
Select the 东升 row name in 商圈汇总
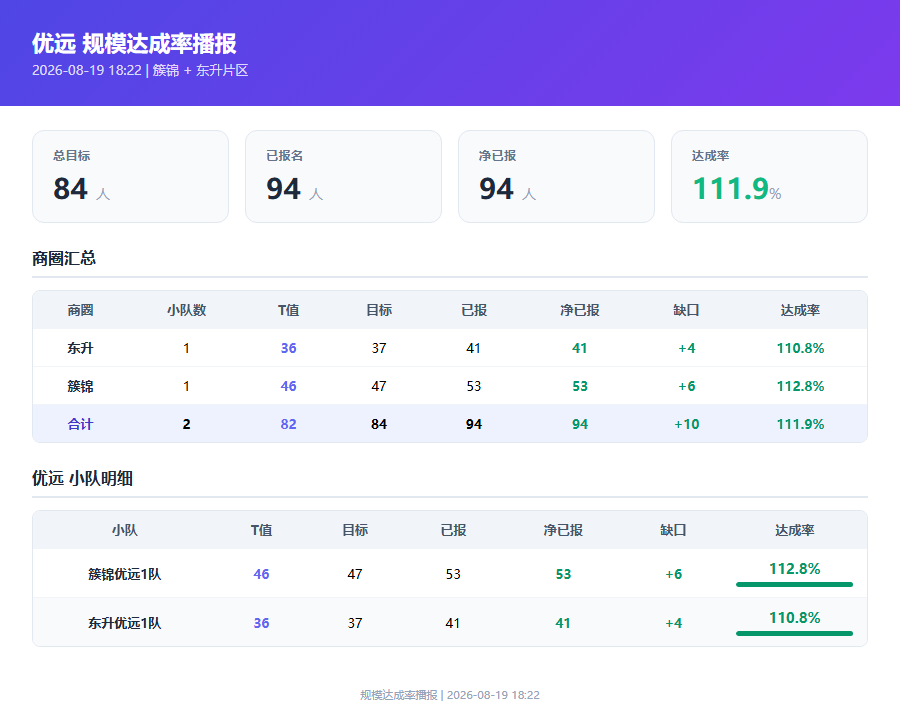[80, 348]
